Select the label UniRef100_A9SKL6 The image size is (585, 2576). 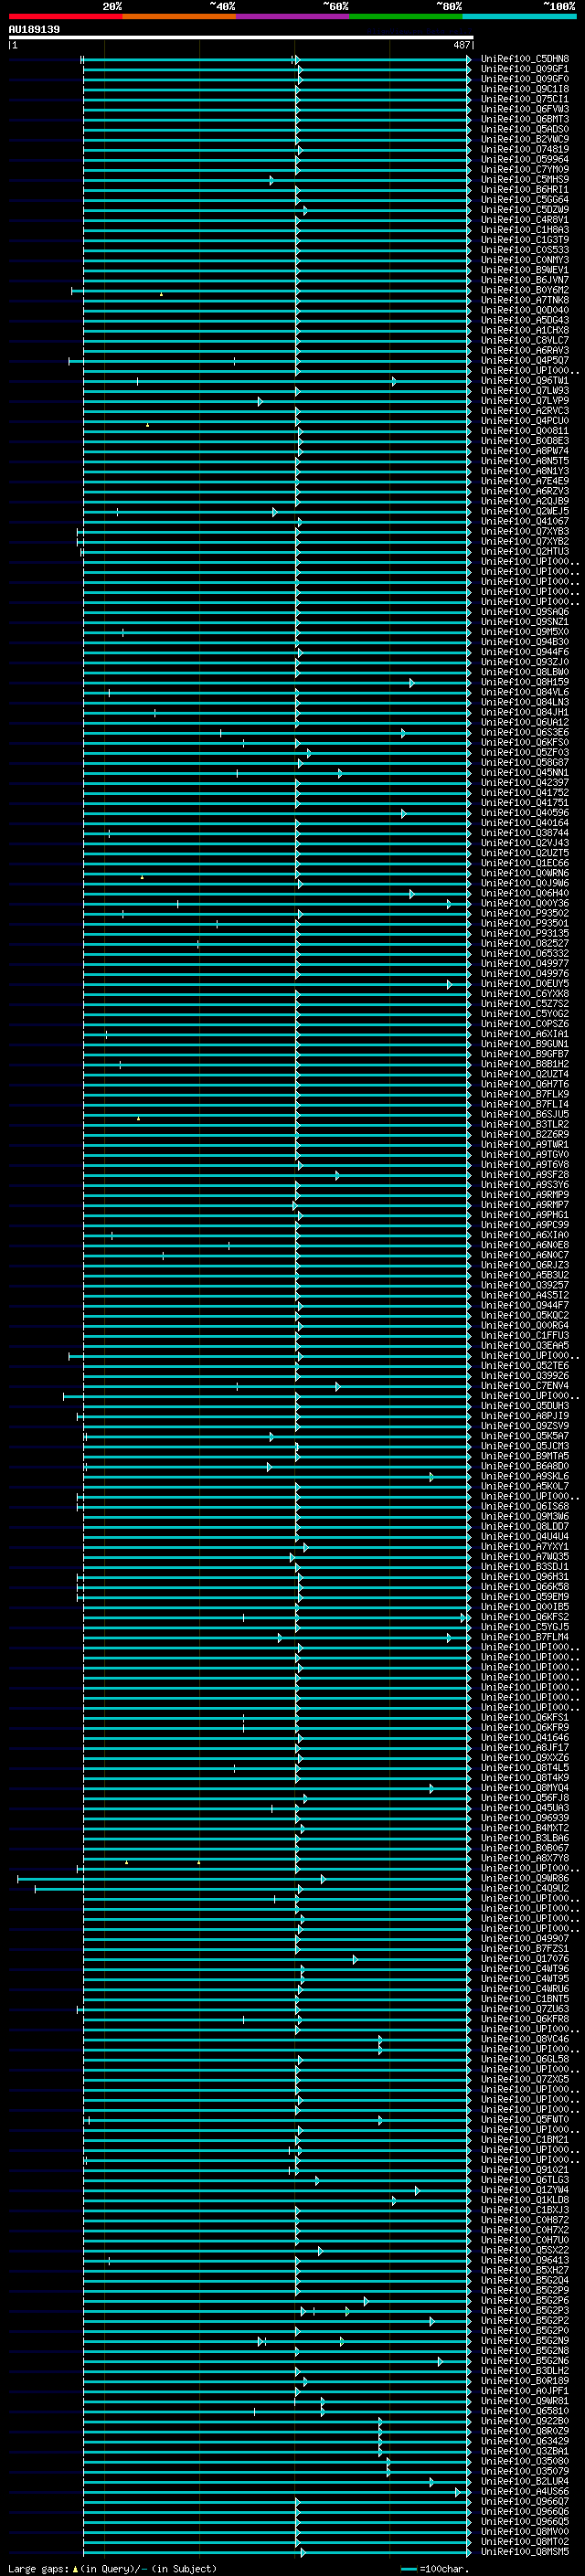525,1477
